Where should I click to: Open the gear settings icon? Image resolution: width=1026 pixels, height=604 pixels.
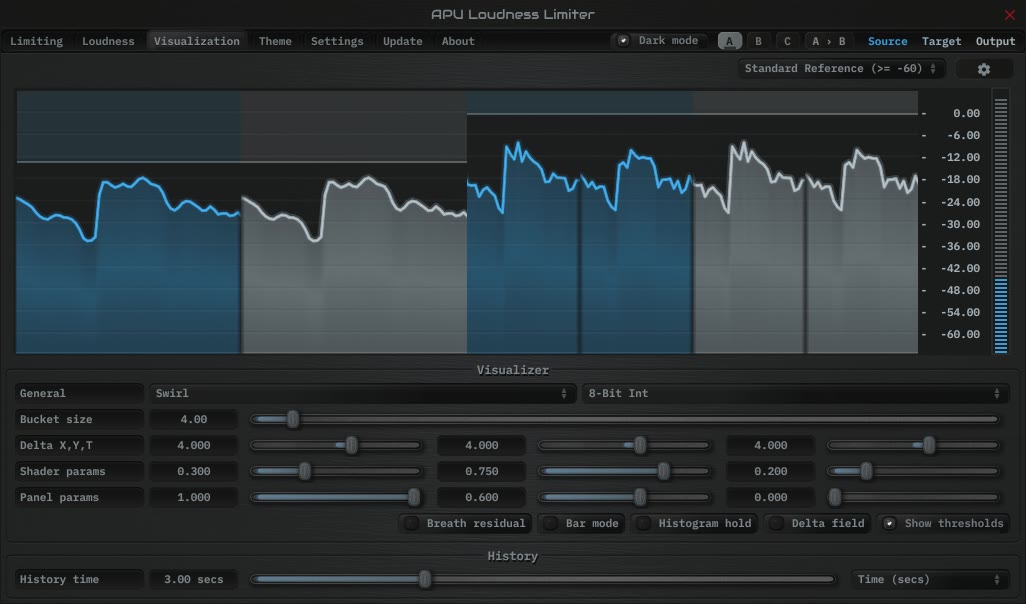pos(983,69)
